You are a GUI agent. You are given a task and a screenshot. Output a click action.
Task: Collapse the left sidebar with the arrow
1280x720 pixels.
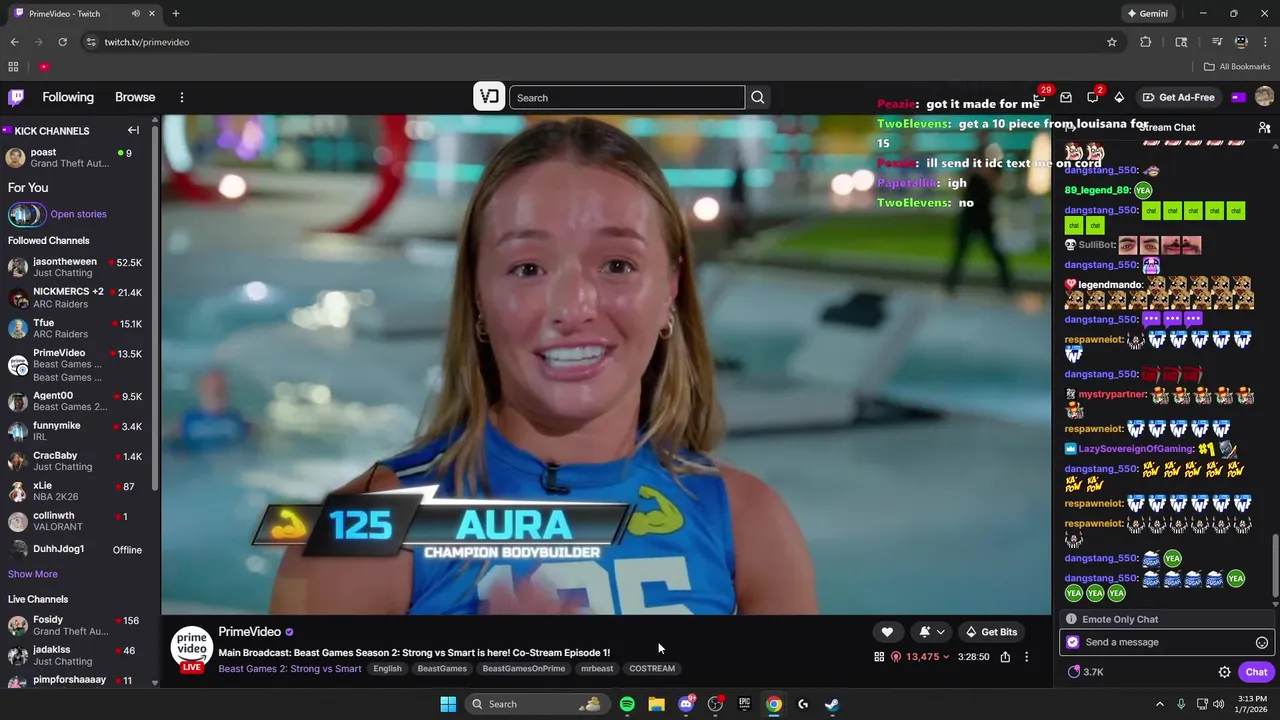coord(133,130)
